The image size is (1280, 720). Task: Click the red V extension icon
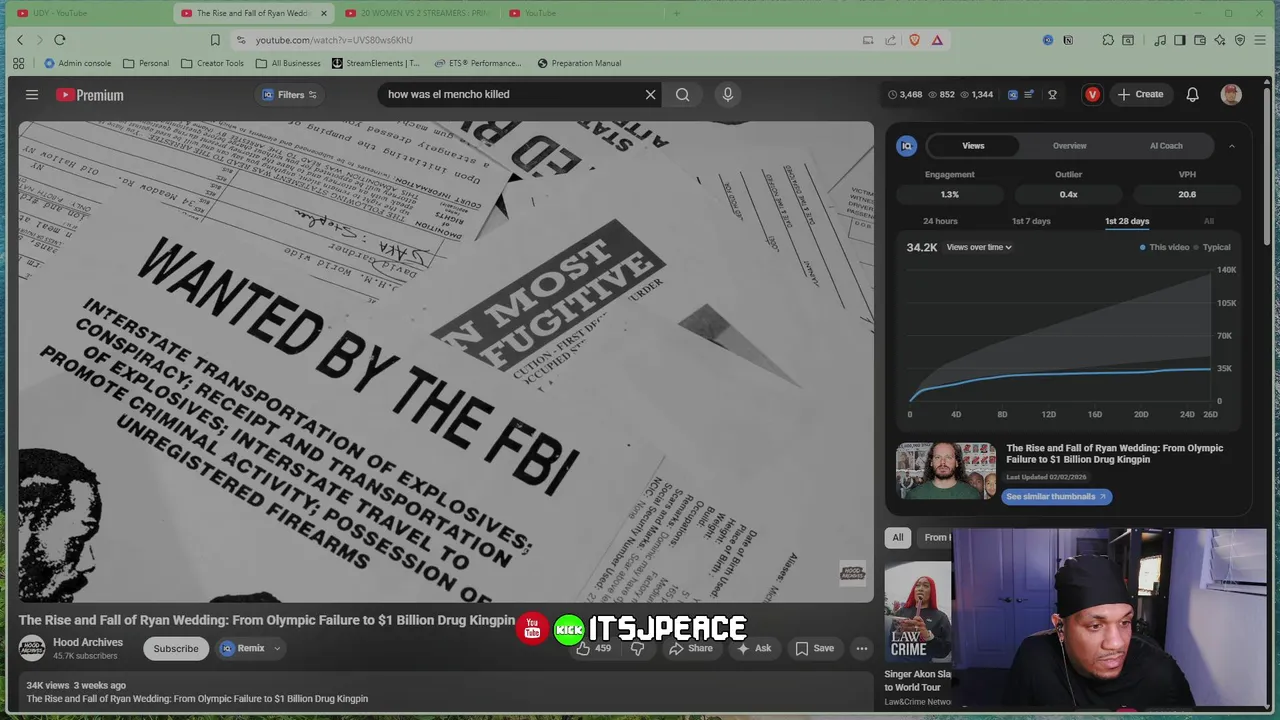[x=1092, y=94]
